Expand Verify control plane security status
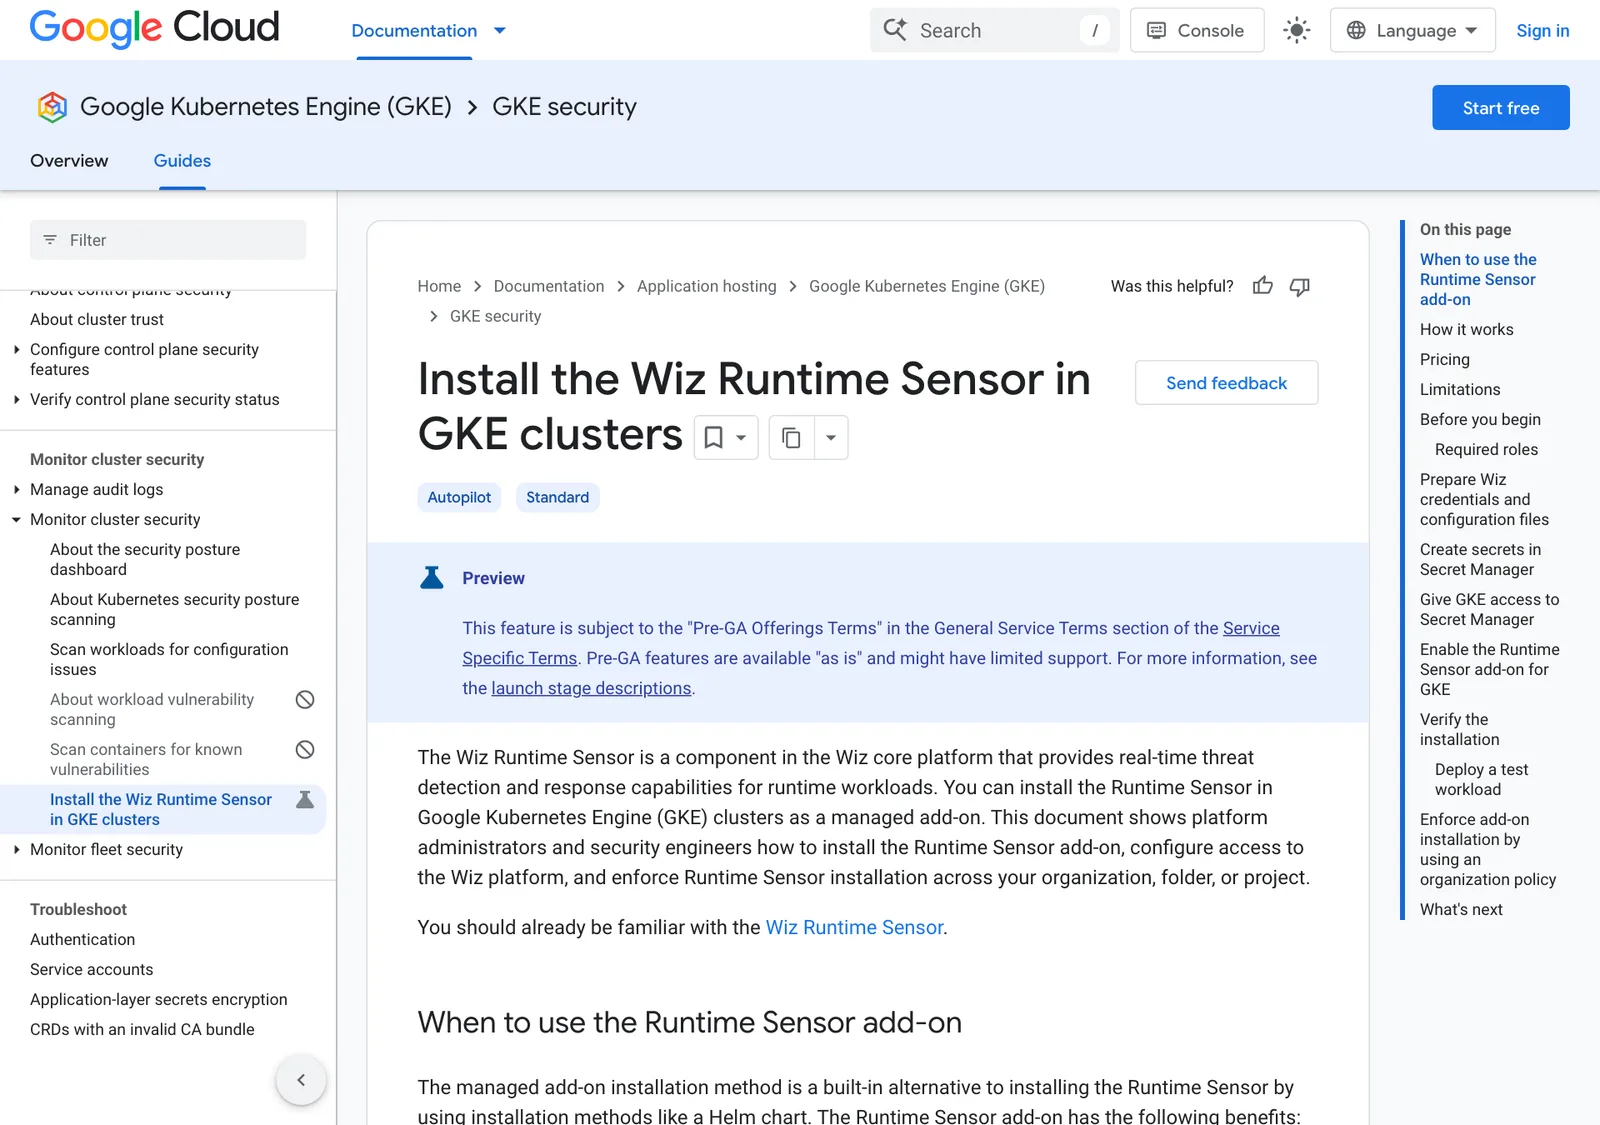 [x=16, y=399]
